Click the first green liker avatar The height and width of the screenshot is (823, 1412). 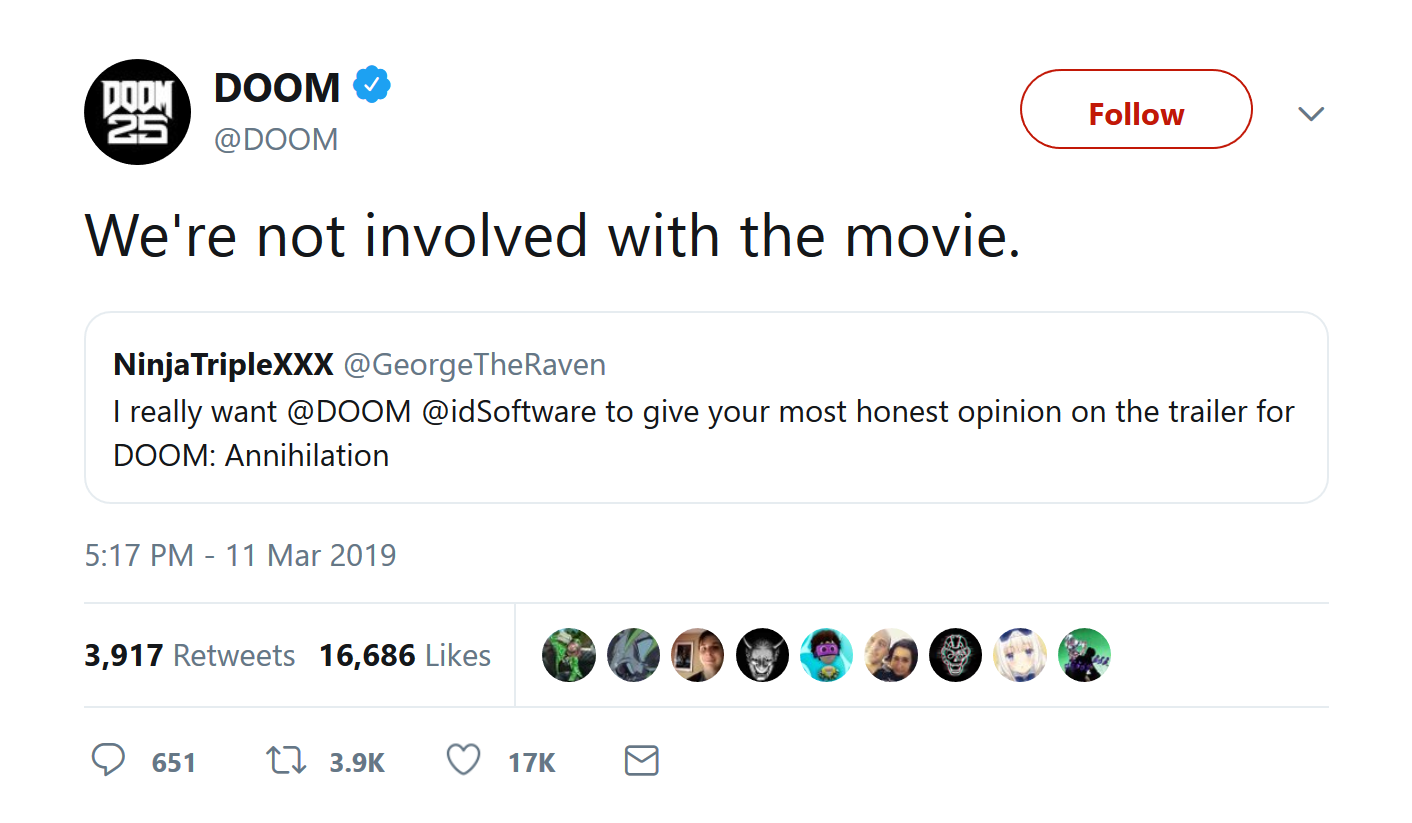[568, 655]
